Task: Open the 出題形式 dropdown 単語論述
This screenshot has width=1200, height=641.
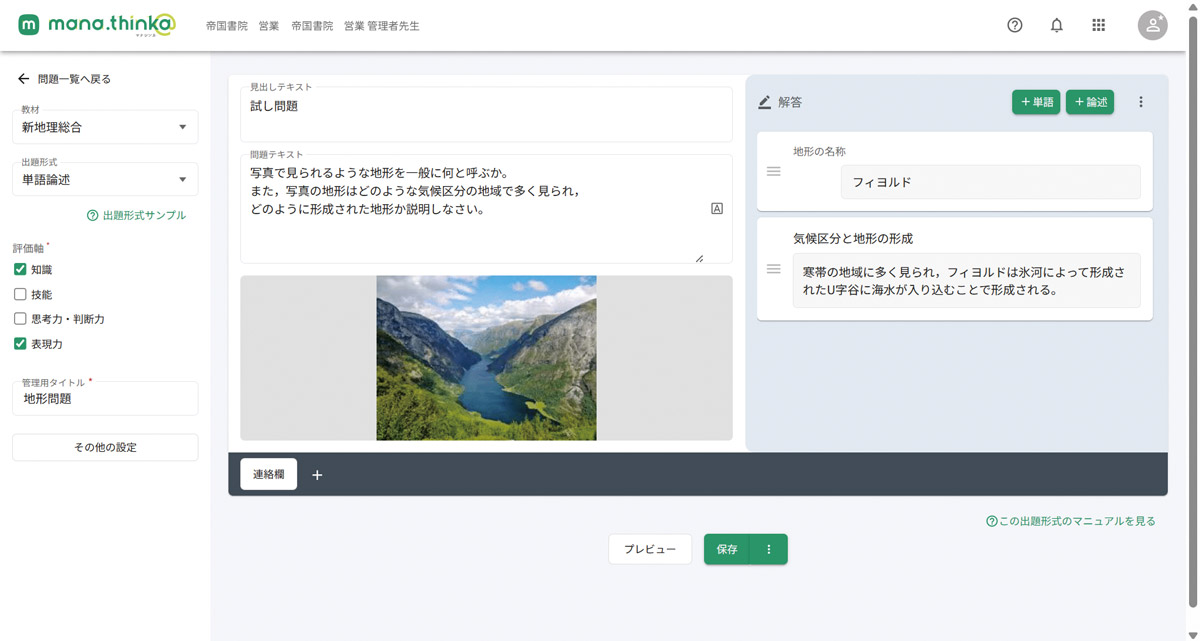Action: click(x=105, y=179)
